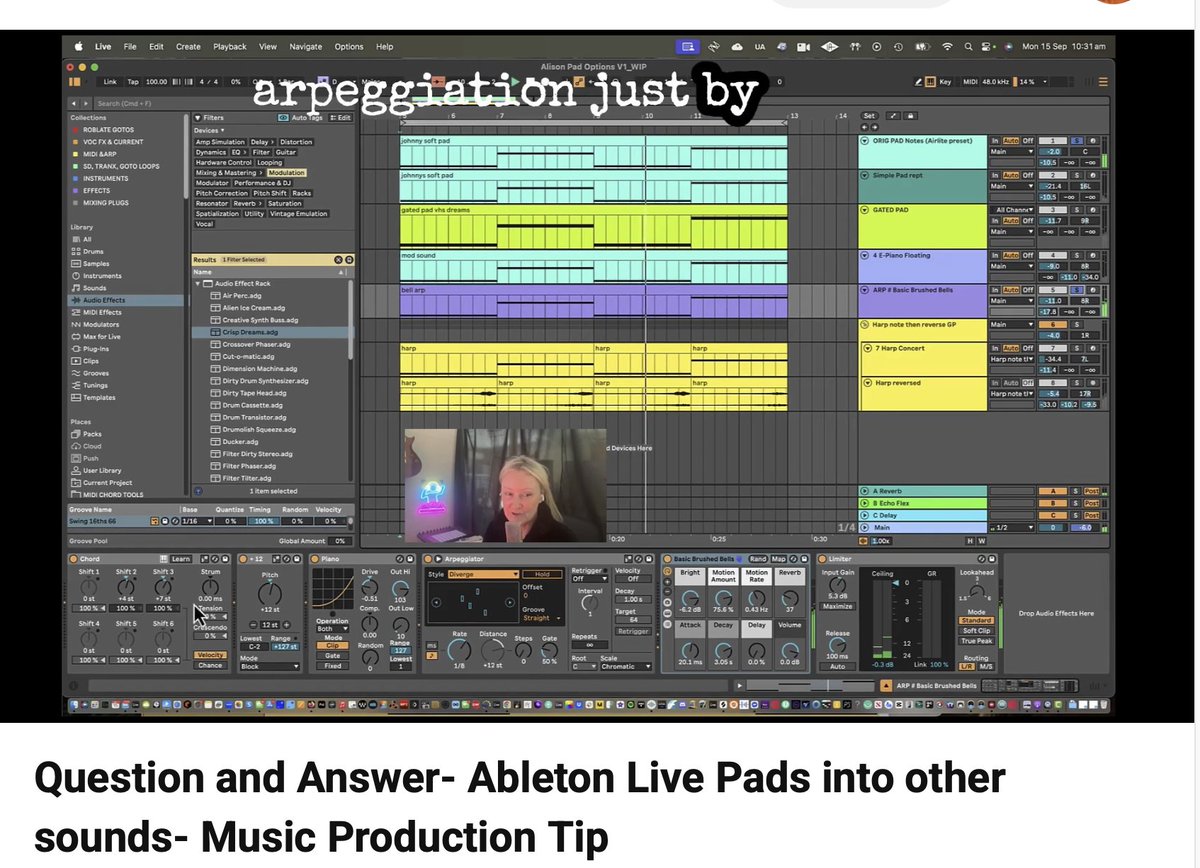Click the Push icon in Places

75,458
